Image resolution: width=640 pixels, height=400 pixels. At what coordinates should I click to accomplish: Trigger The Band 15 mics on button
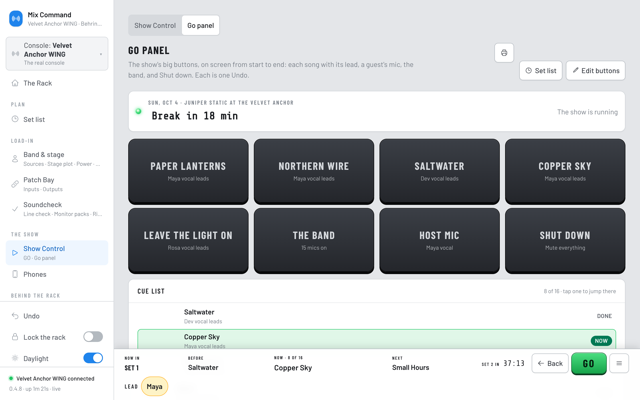click(x=314, y=241)
